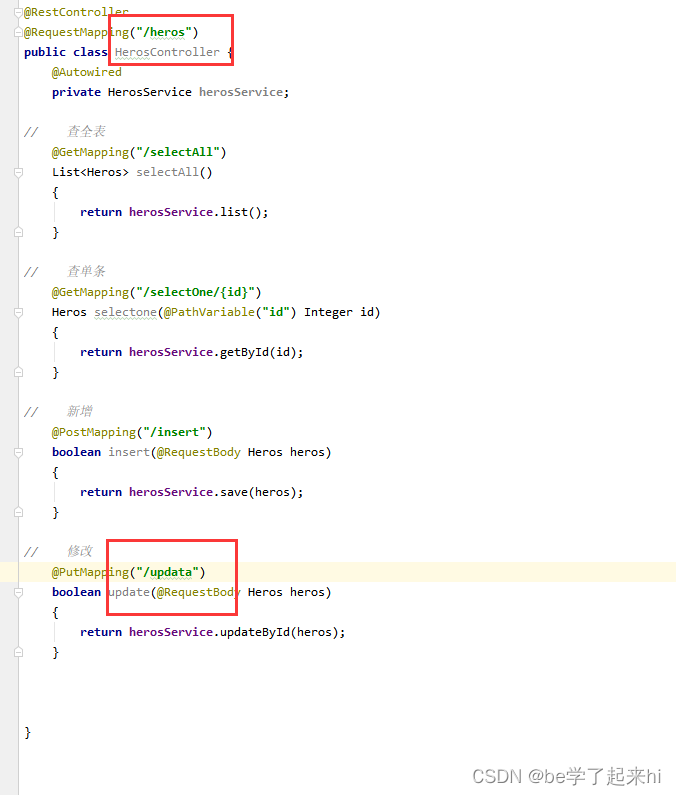Collapse the insert method fold marker
This screenshot has width=676, height=795.
[x=18, y=452]
